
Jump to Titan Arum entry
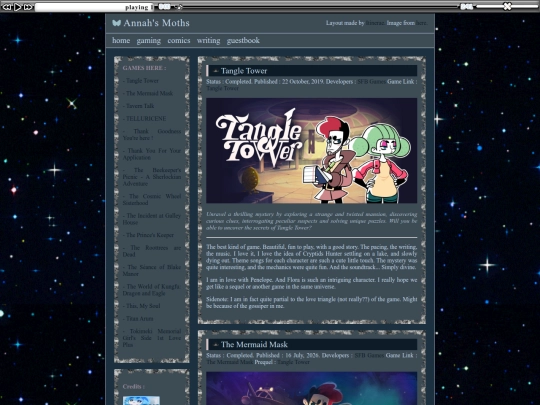[139, 319]
